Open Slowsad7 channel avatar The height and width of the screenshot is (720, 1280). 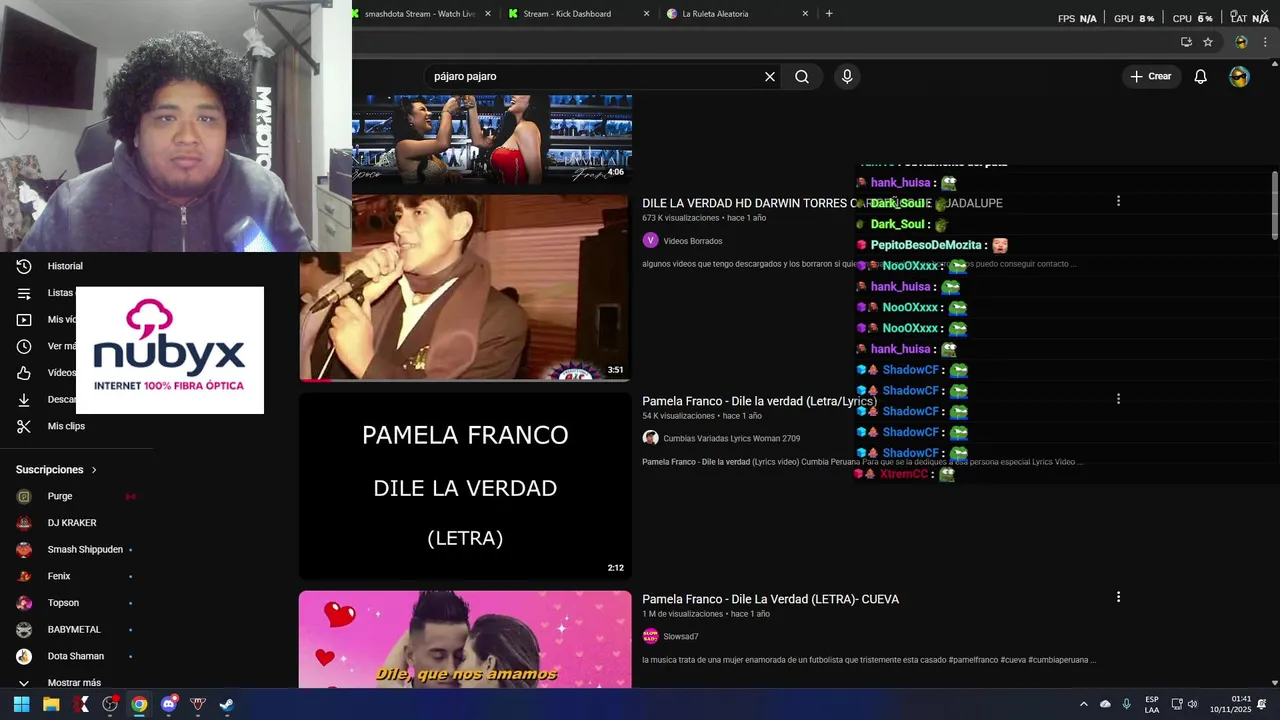(651, 636)
